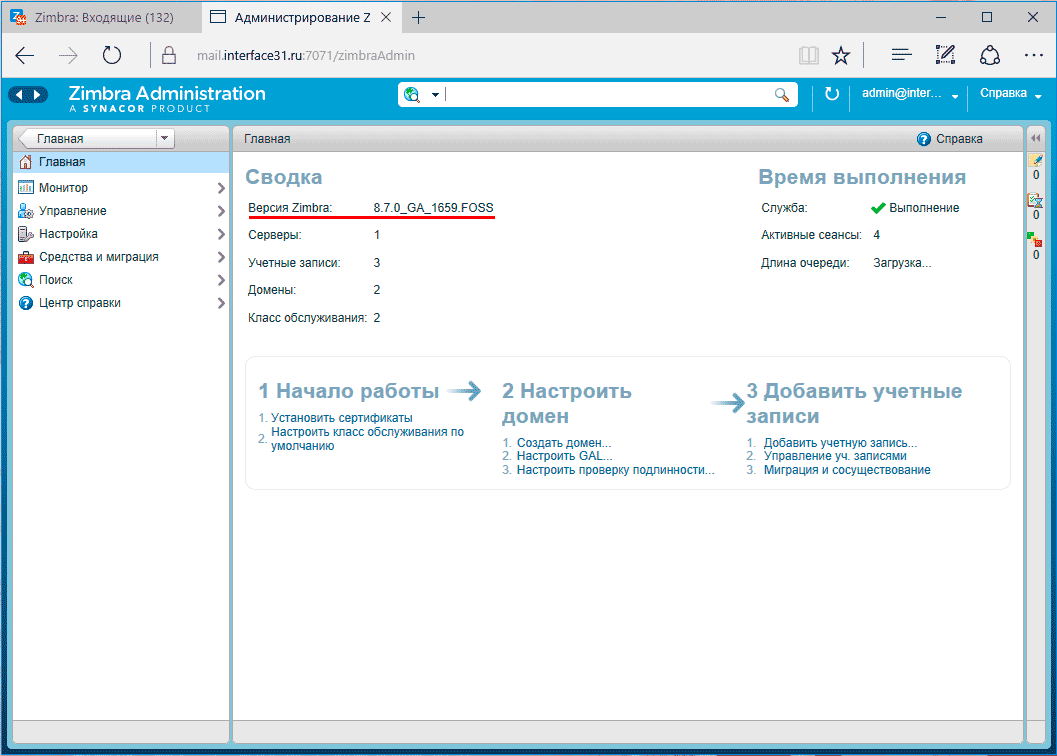Click the Tools and Migration toolbox icon
Image resolution: width=1057 pixels, height=756 pixels.
26,257
